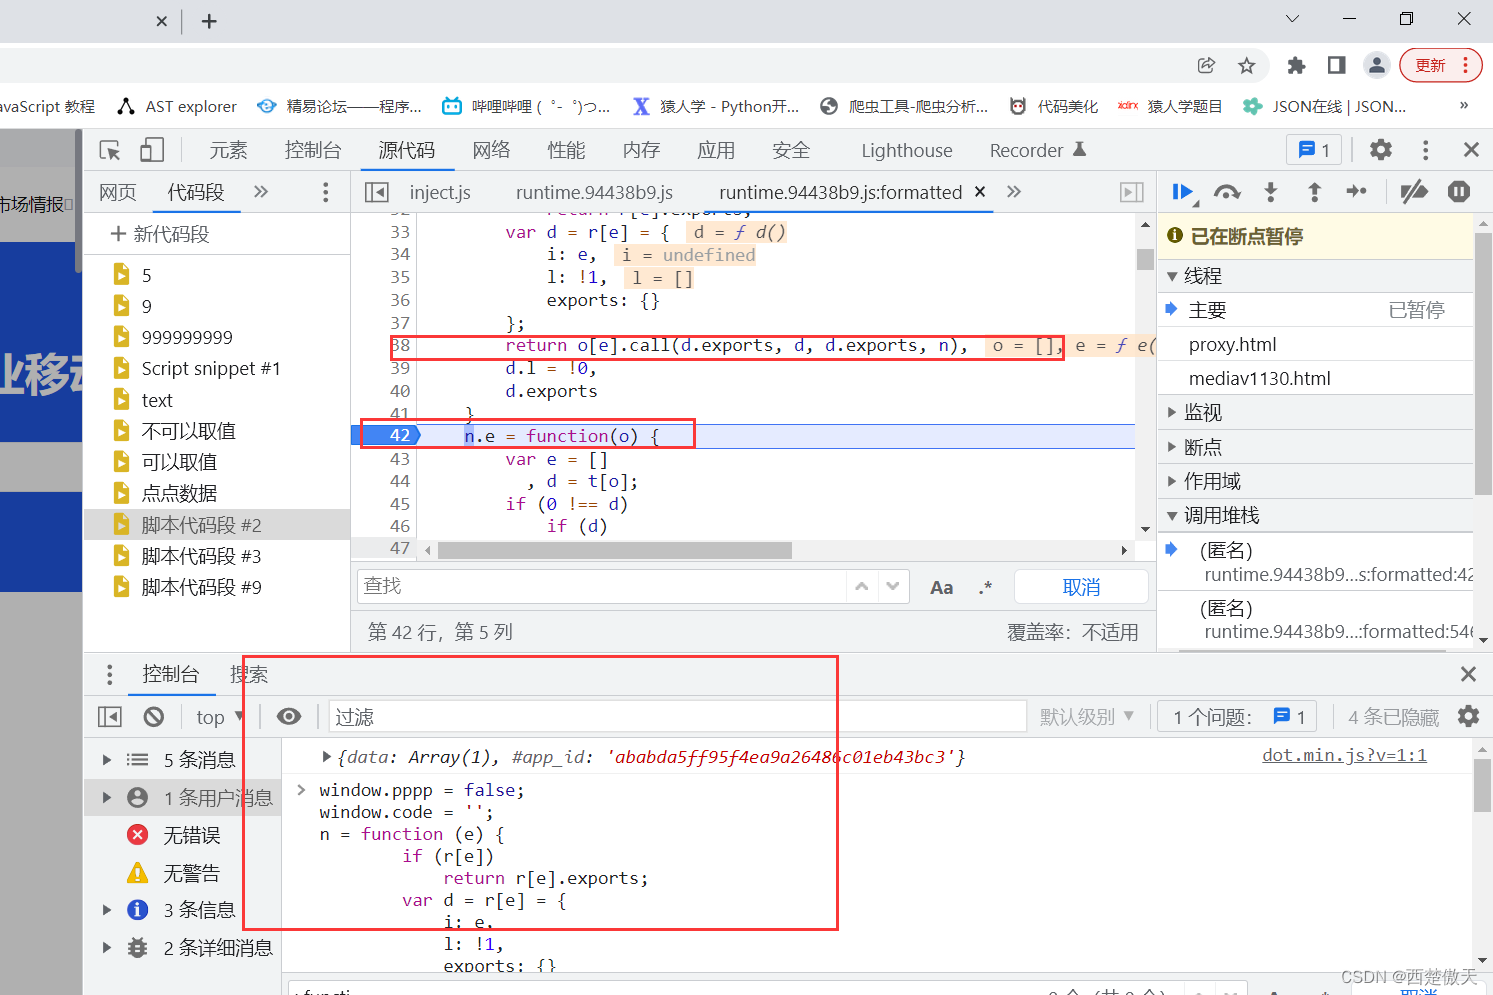Open DevTools more options menu

pyautogui.click(x=1425, y=150)
